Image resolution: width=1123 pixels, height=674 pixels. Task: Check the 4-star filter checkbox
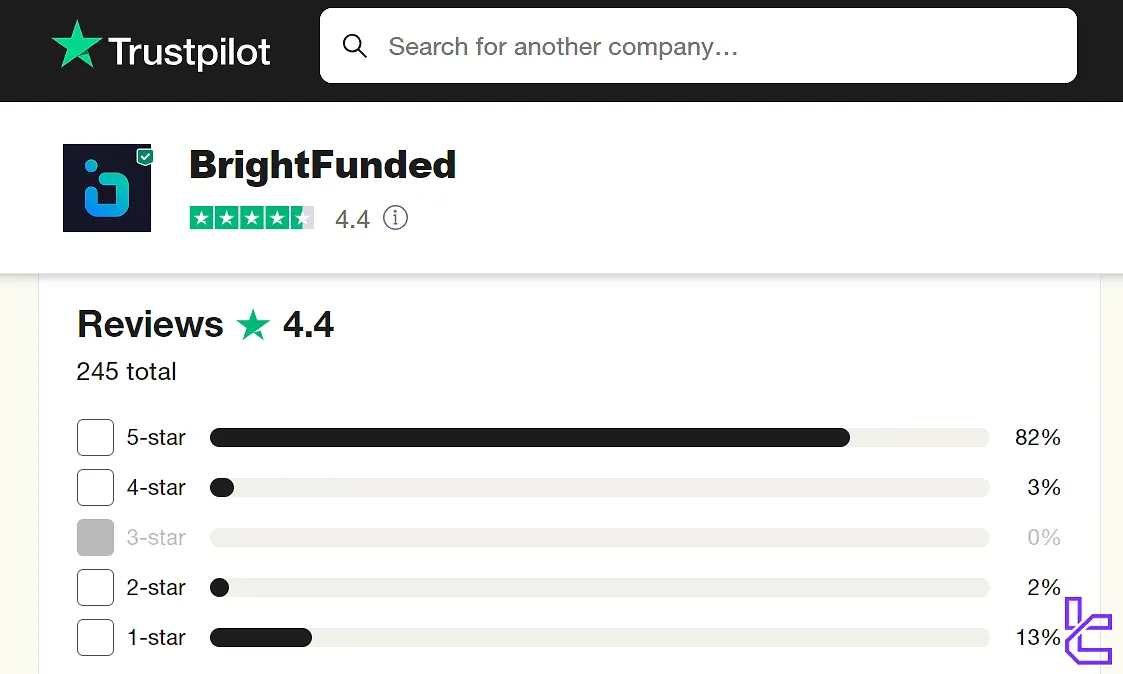95,487
